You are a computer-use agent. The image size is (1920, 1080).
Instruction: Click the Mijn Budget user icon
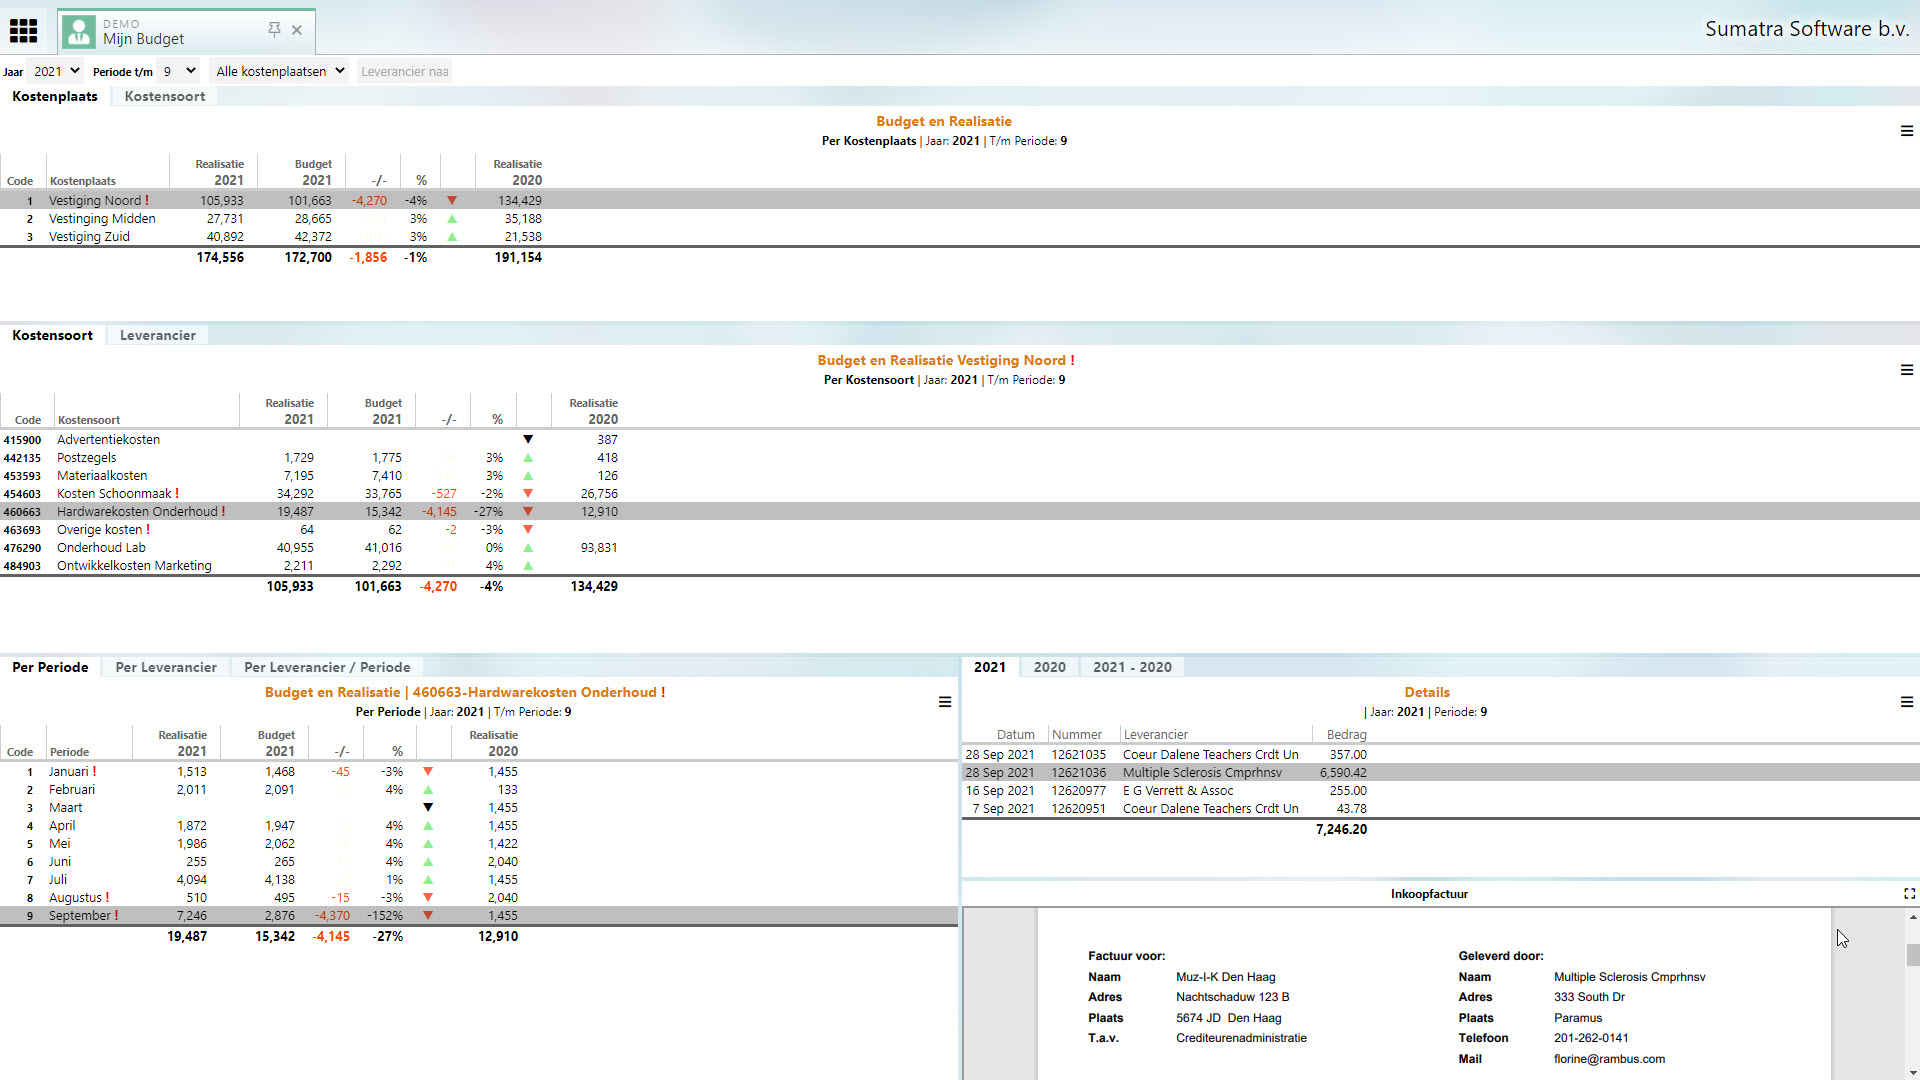79,32
